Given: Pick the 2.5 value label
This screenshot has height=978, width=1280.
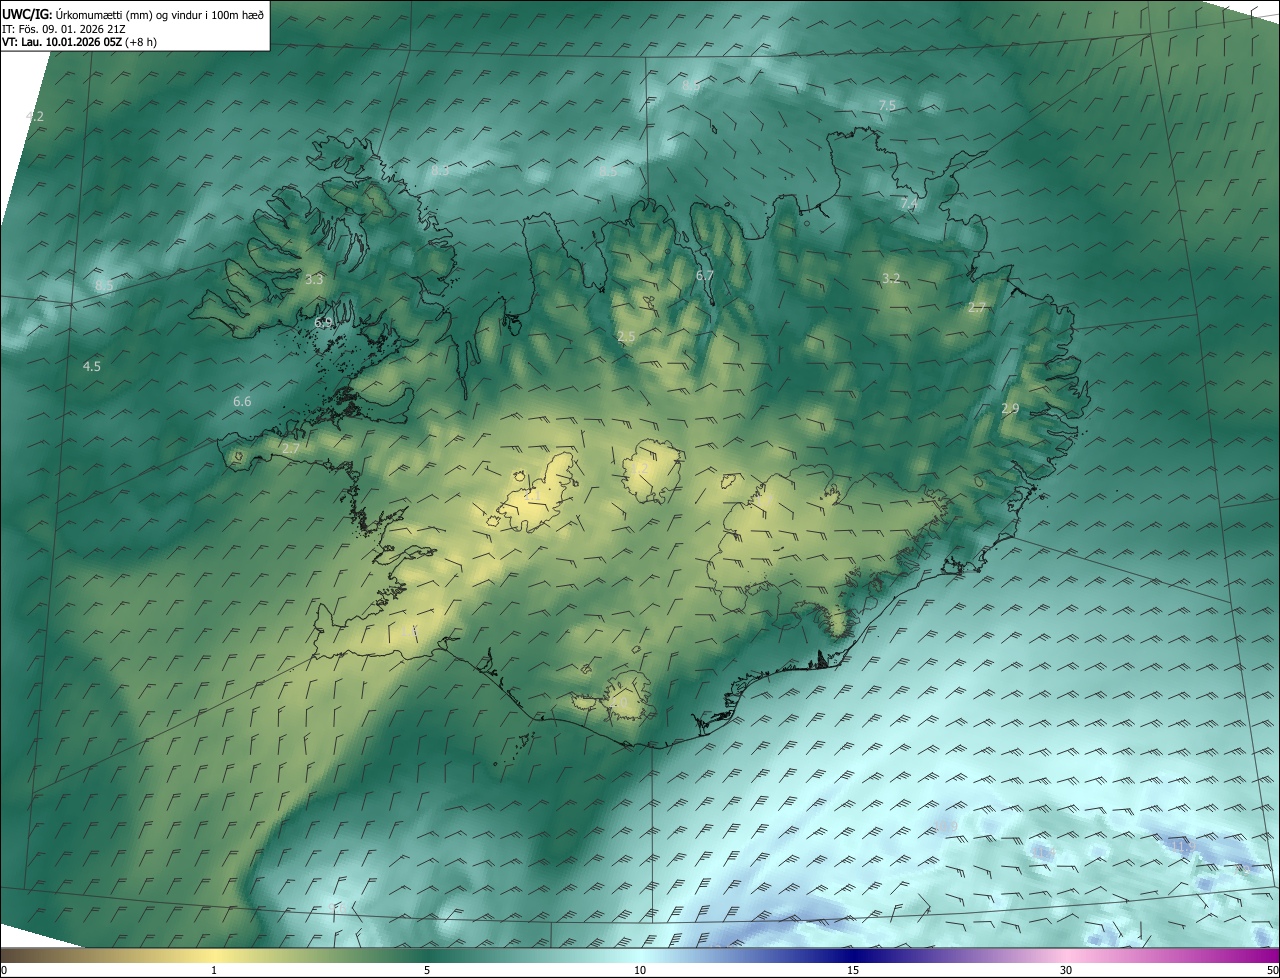Looking at the screenshot, I should tap(626, 338).
